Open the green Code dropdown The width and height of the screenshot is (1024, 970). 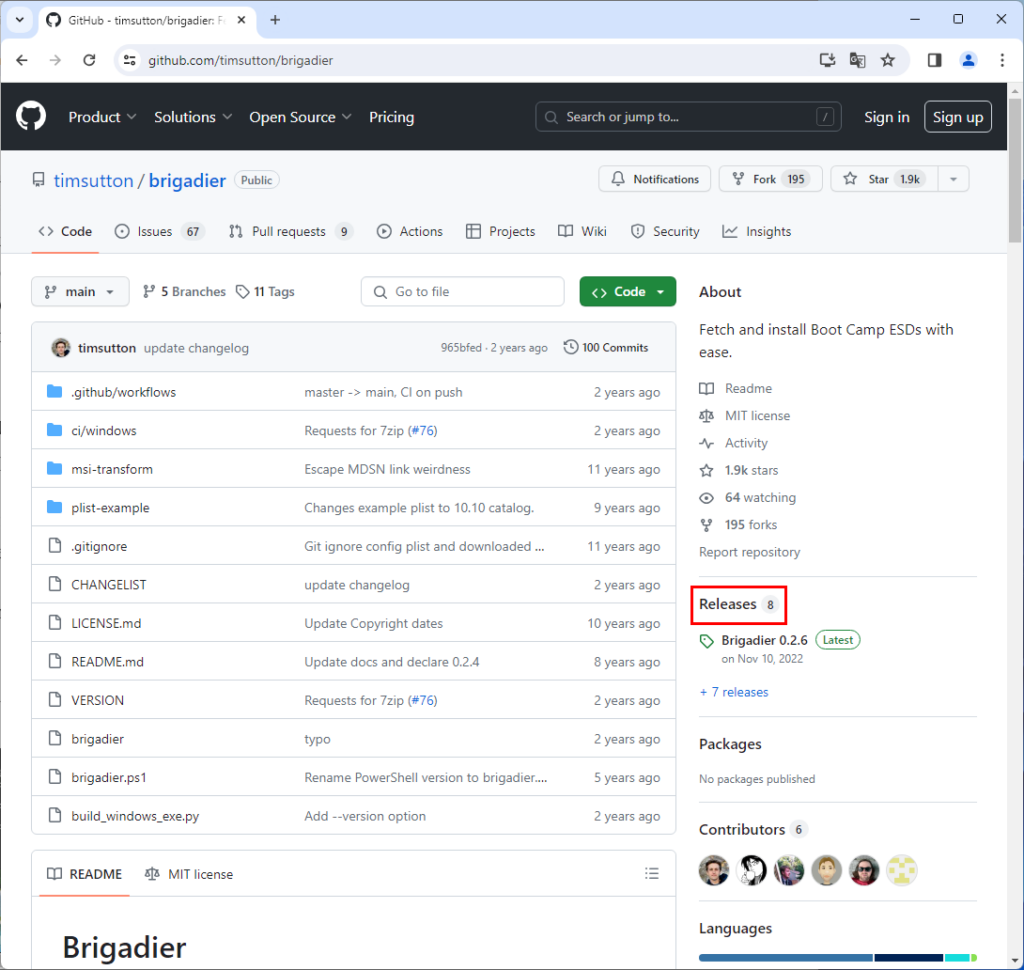[628, 292]
